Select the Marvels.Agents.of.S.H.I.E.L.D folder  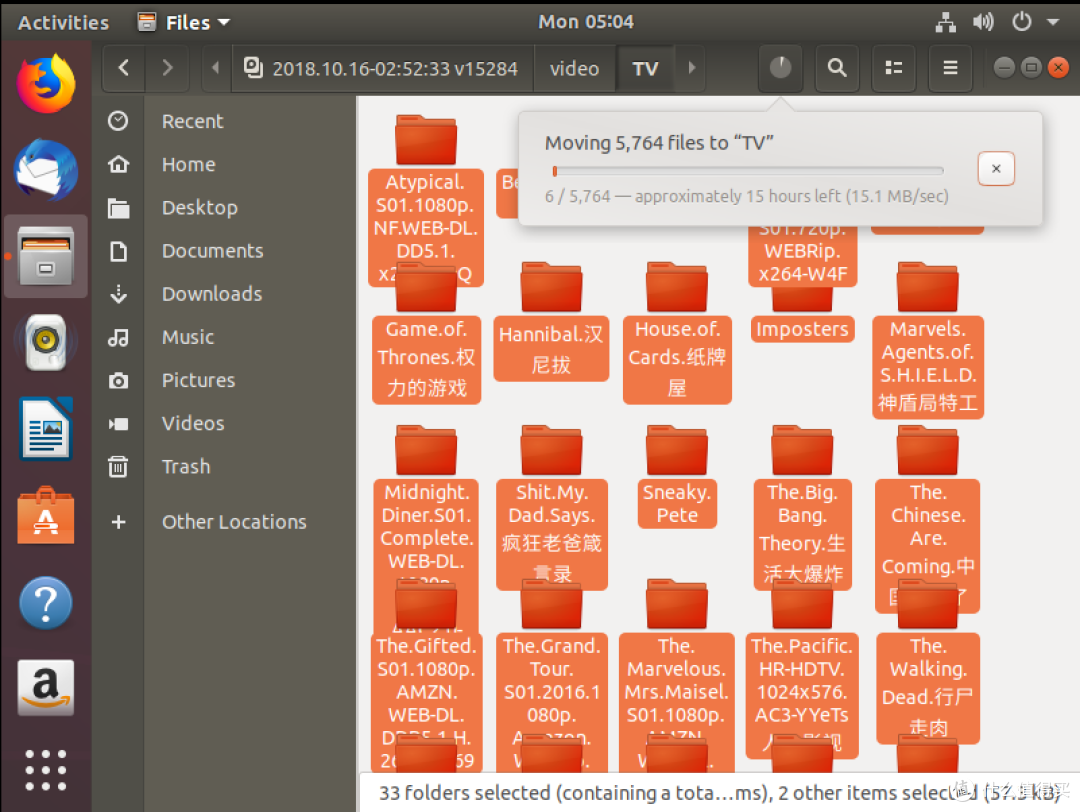928,342
